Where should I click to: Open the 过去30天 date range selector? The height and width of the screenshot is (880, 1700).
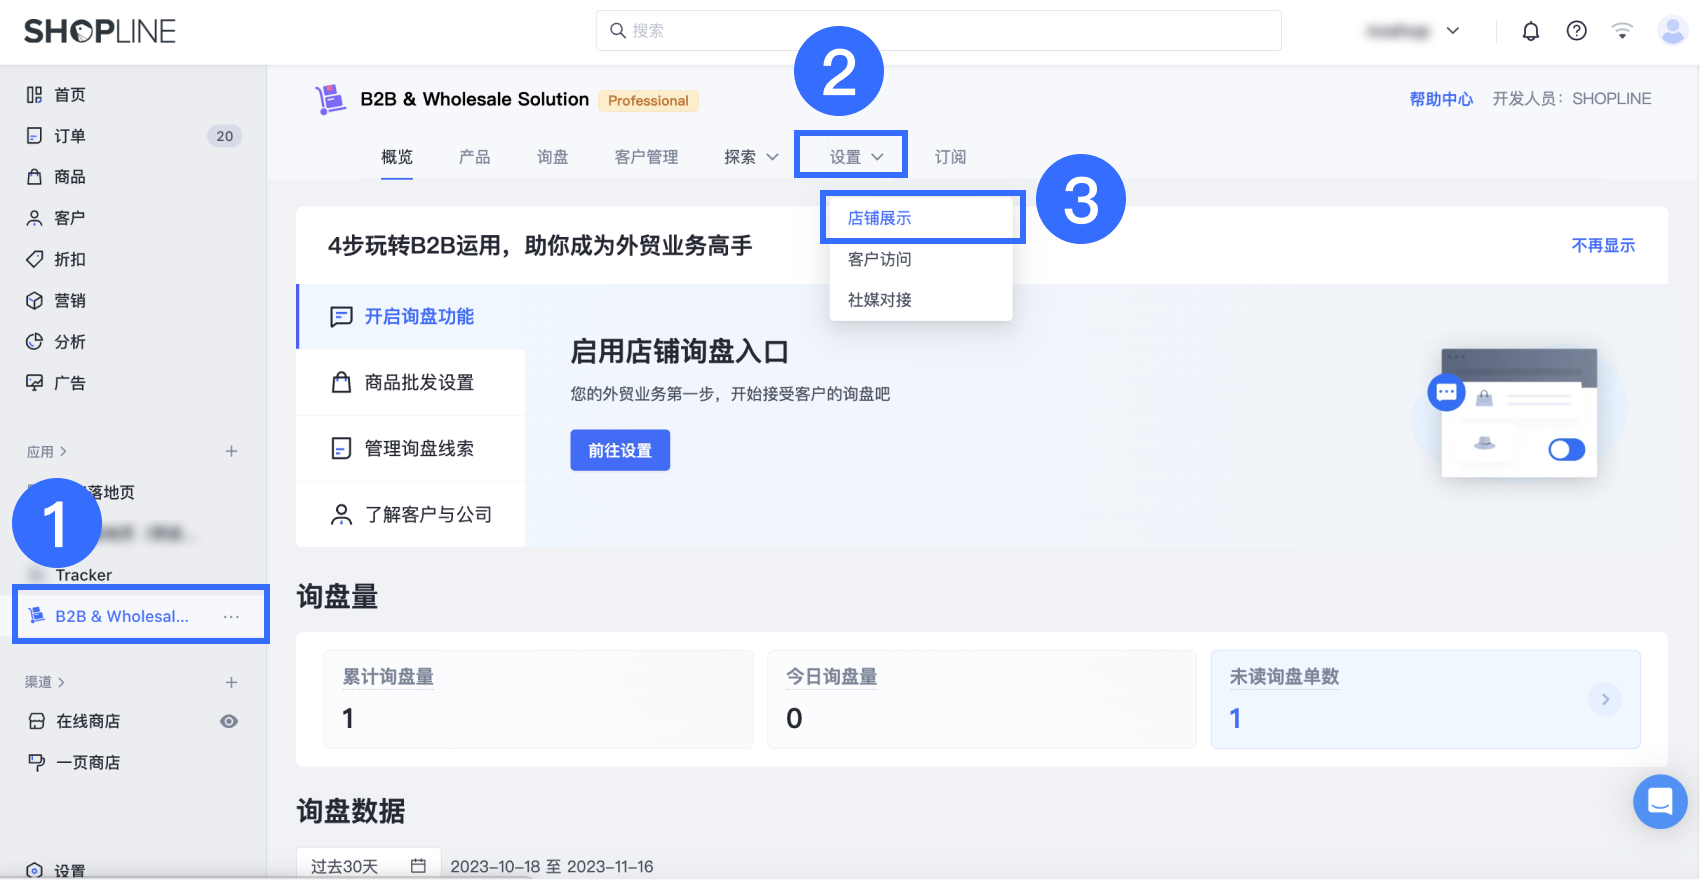pos(369,866)
